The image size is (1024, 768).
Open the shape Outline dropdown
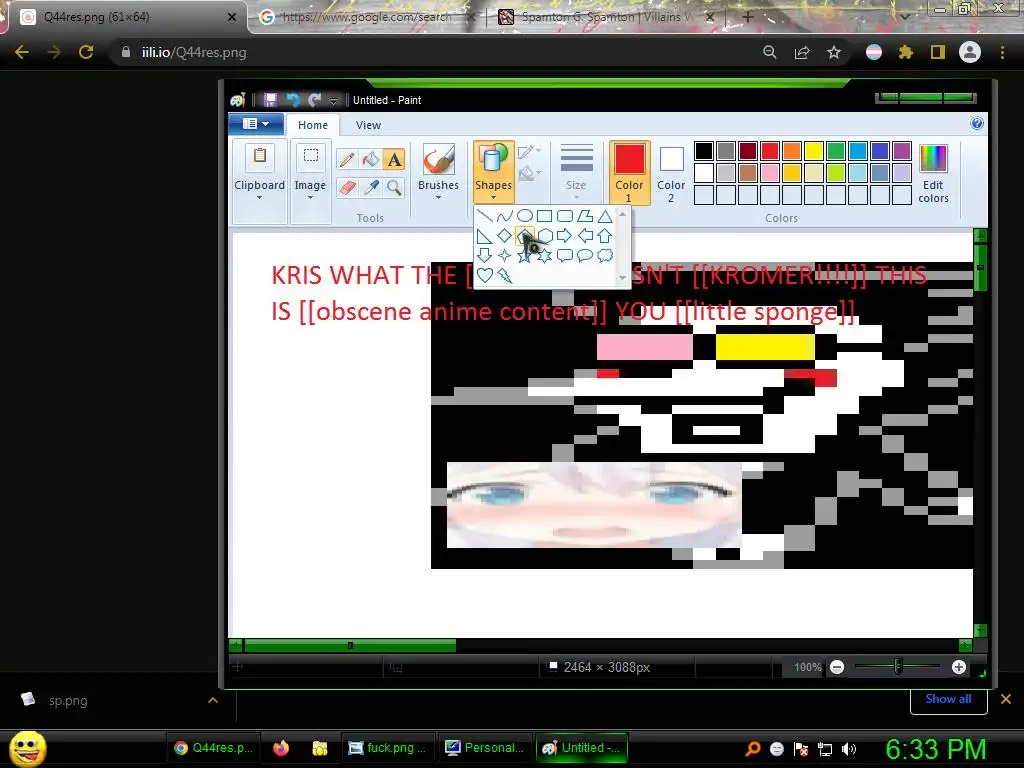pos(530,153)
